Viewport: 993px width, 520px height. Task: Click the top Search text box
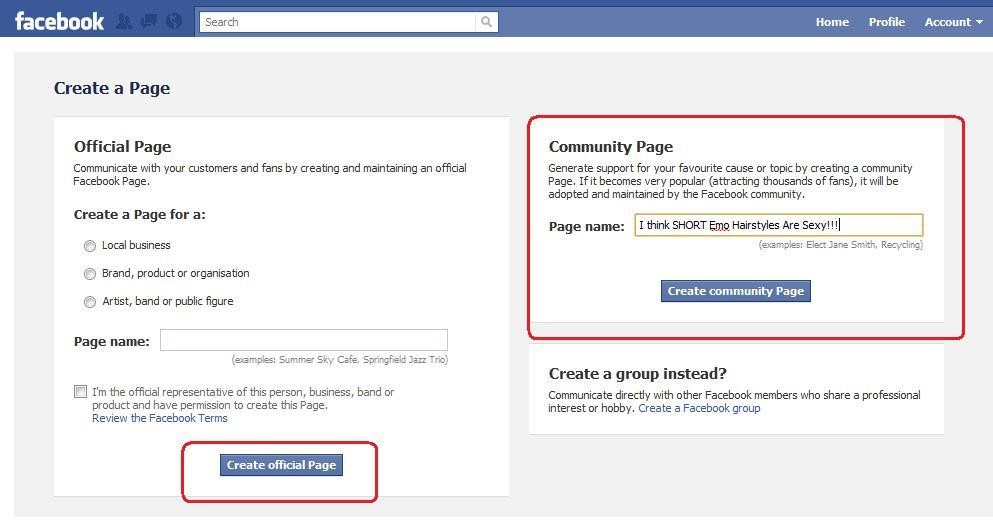point(337,22)
